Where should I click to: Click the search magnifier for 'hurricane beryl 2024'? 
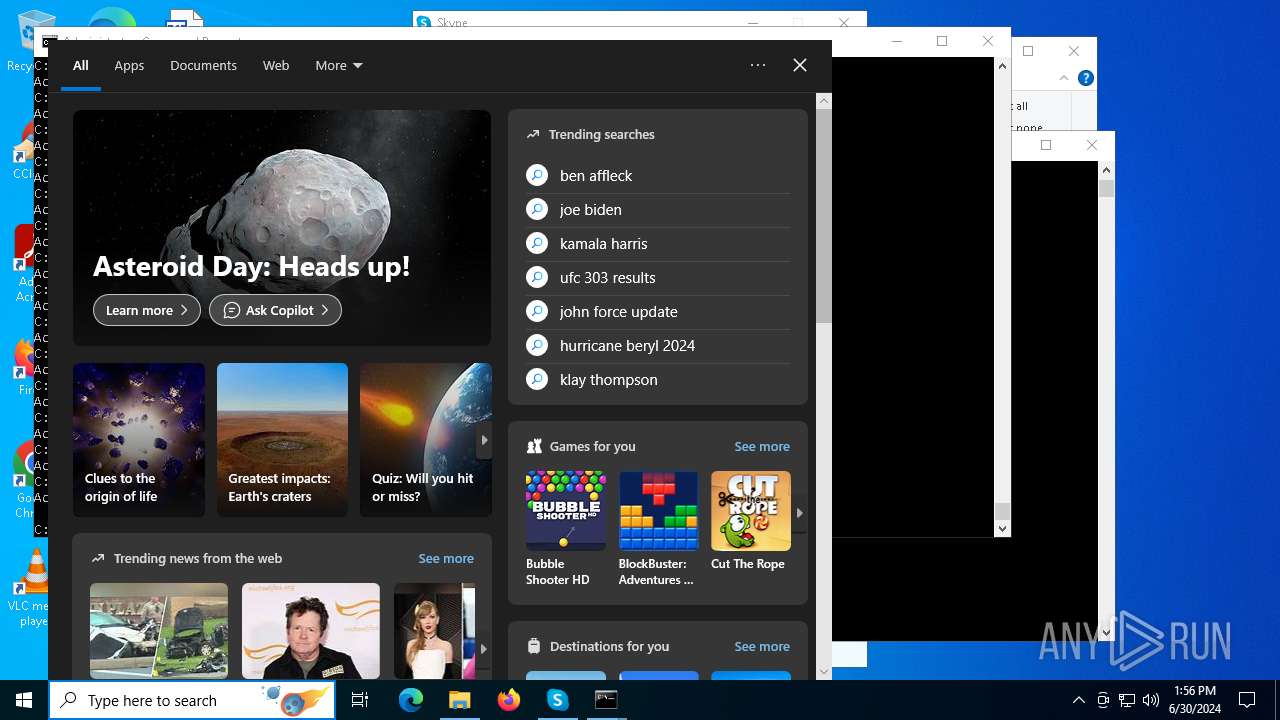[x=537, y=345]
